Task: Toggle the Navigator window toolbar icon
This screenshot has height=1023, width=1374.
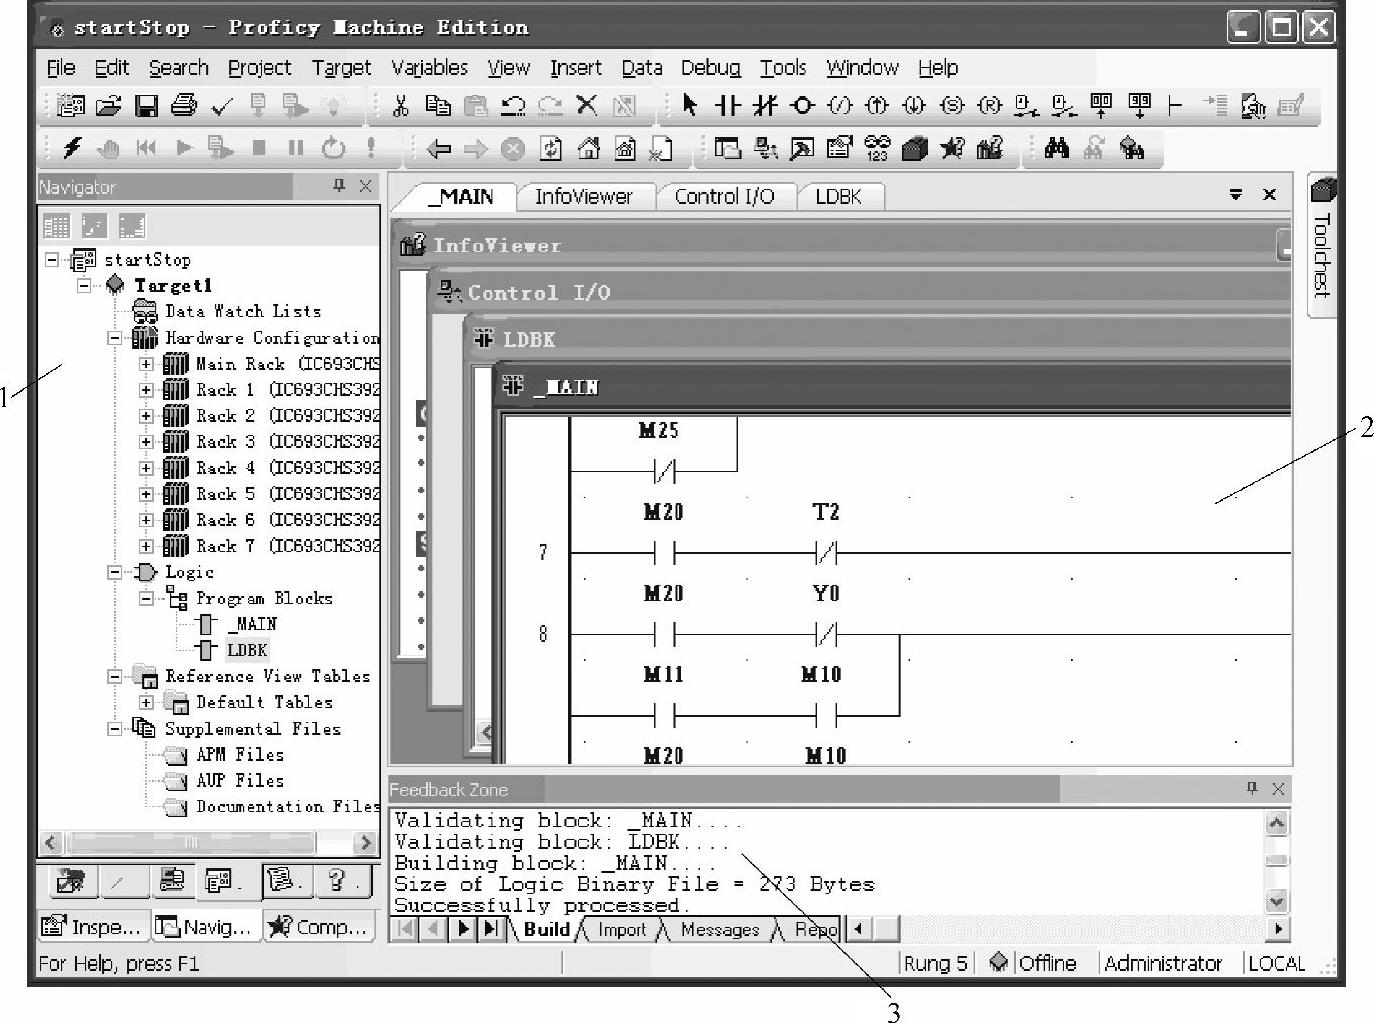Action: [x=727, y=149]
